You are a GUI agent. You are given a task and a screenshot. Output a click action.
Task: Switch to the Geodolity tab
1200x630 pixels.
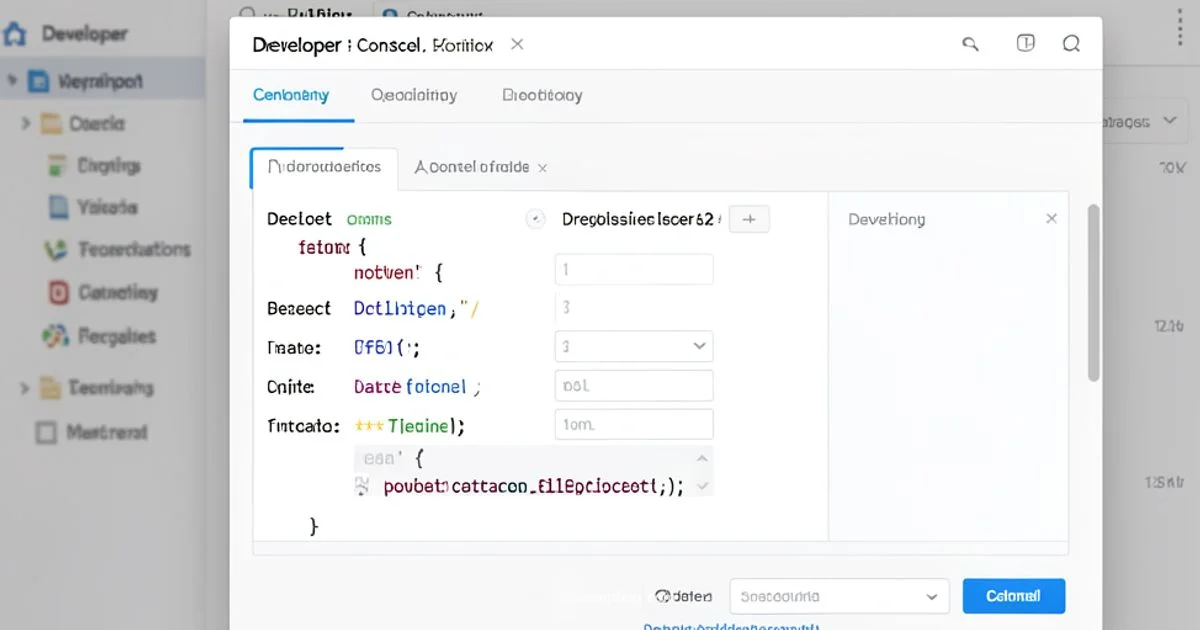pos(415,95)
